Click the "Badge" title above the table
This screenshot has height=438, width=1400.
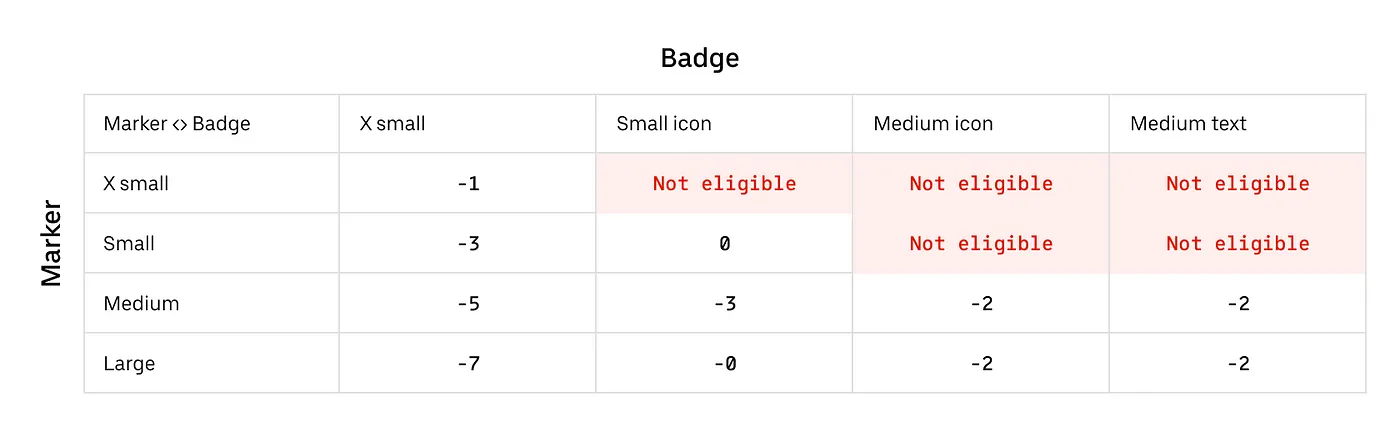[699, 58]
